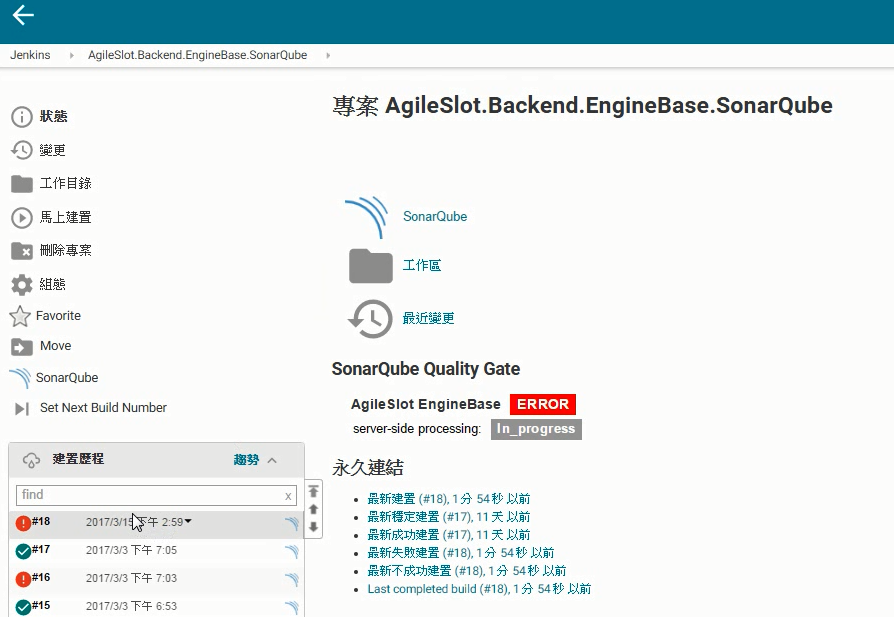Move up one page in build history
Screen dimensions: 894x617
pyautogui.click(x=314, y=509)
